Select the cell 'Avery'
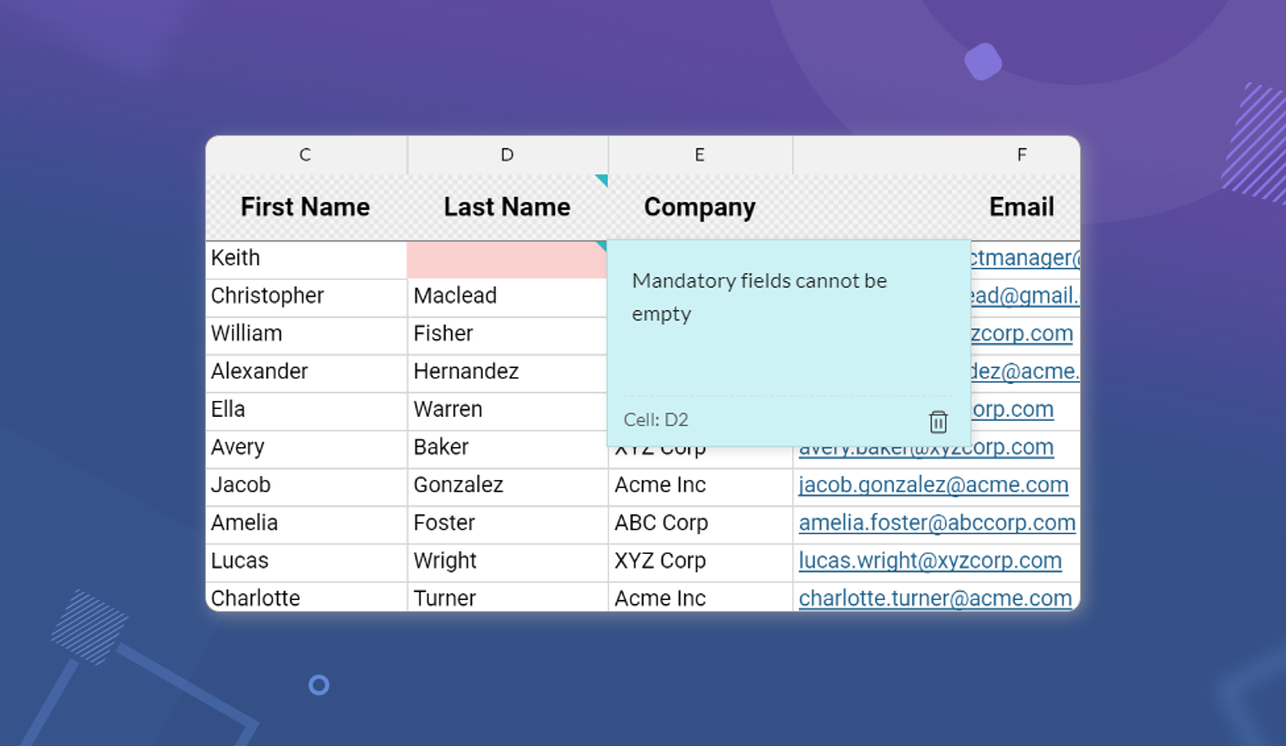Viewport: 1286px width, 746px height. pyautogui.click(x=306, y=449)
